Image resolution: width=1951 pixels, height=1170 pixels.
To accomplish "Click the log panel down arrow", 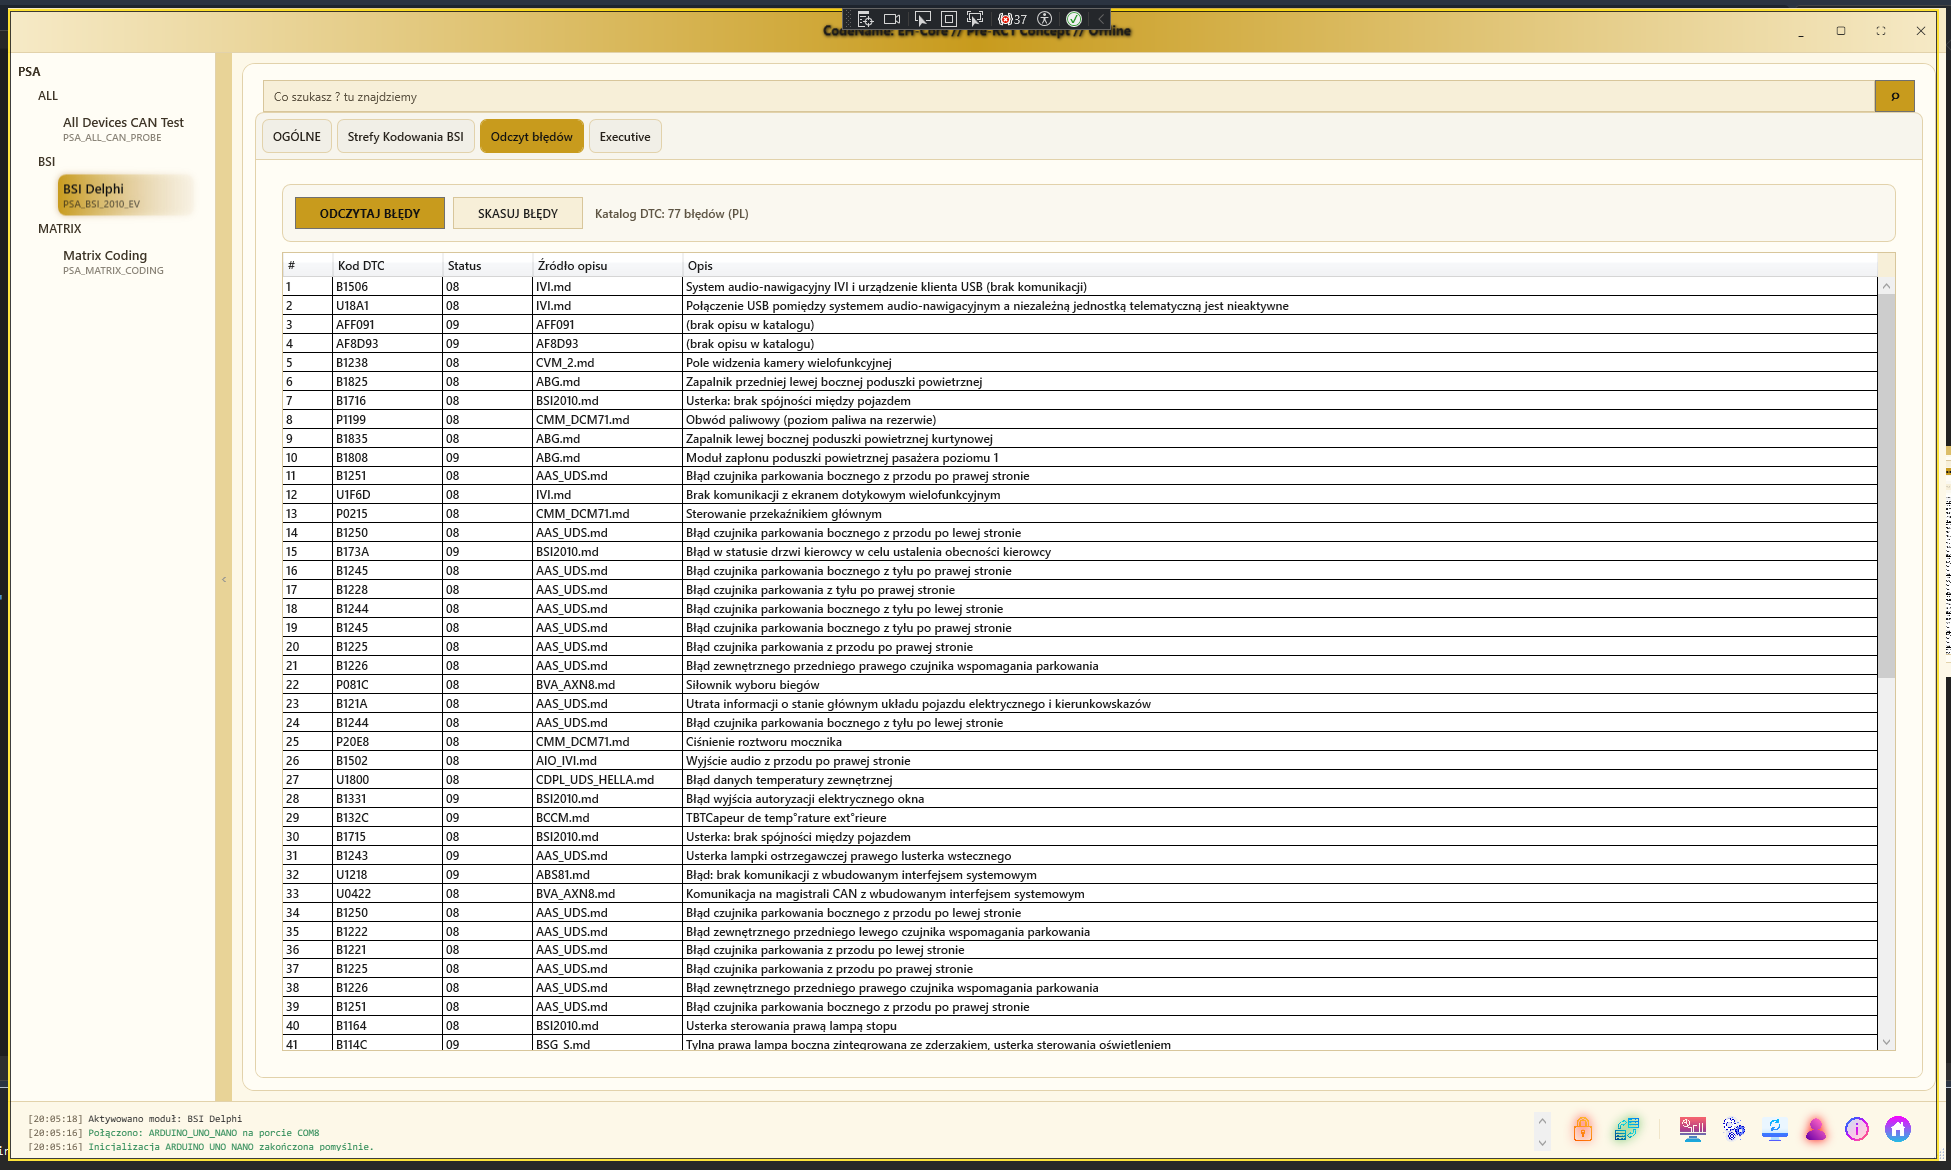I will pyautogui.click(x=1542, y=1142).
